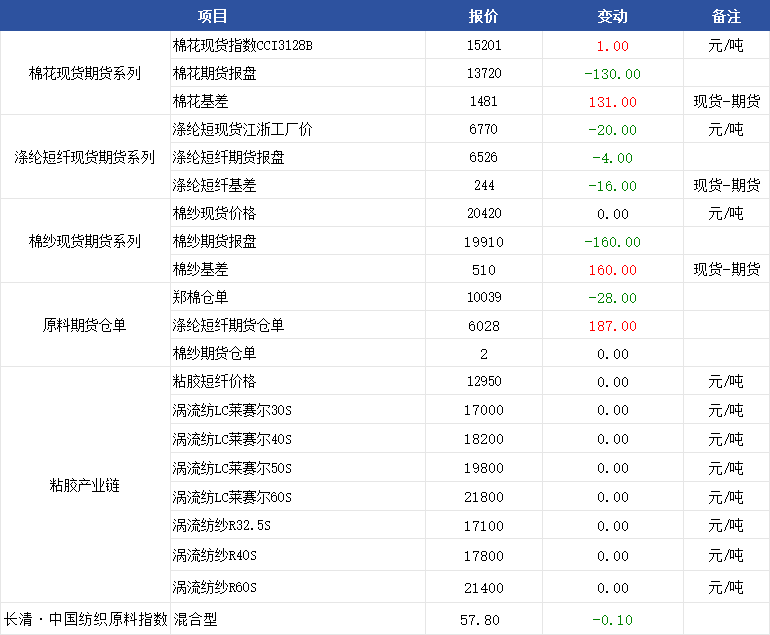Select the 涤纶短纤基差 row label
Screen dimensions: 770x635
point(215,185)
